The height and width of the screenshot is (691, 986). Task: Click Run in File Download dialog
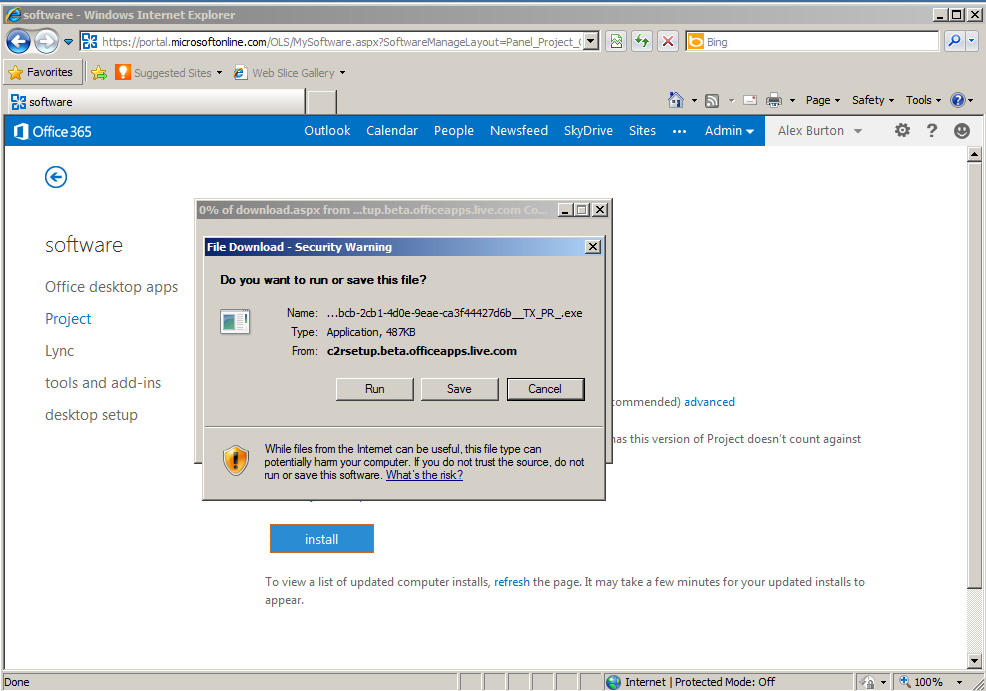(x=375, y=389)
